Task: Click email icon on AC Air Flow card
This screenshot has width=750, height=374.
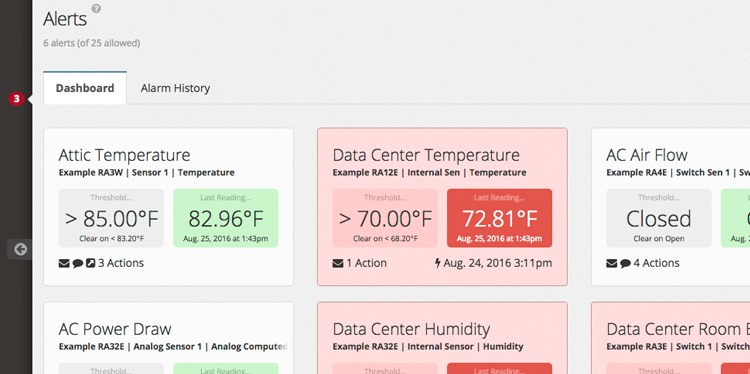Action: [612, 264]
